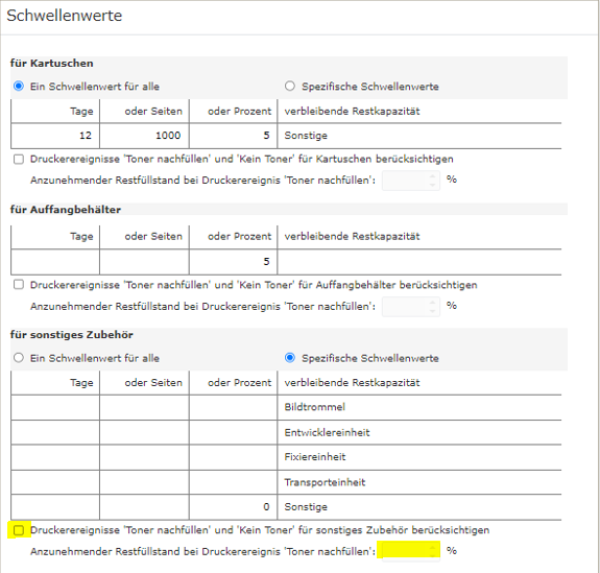
Task: Click Tage cell for Zubehör Sonstige row
Action: click(x=55, y=507)
